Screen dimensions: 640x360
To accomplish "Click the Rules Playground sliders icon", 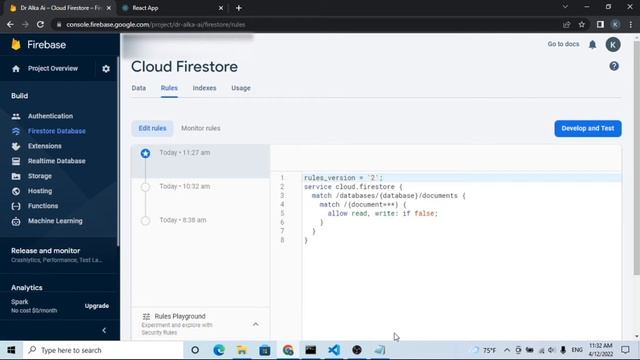I will click(x=146, y=316).
